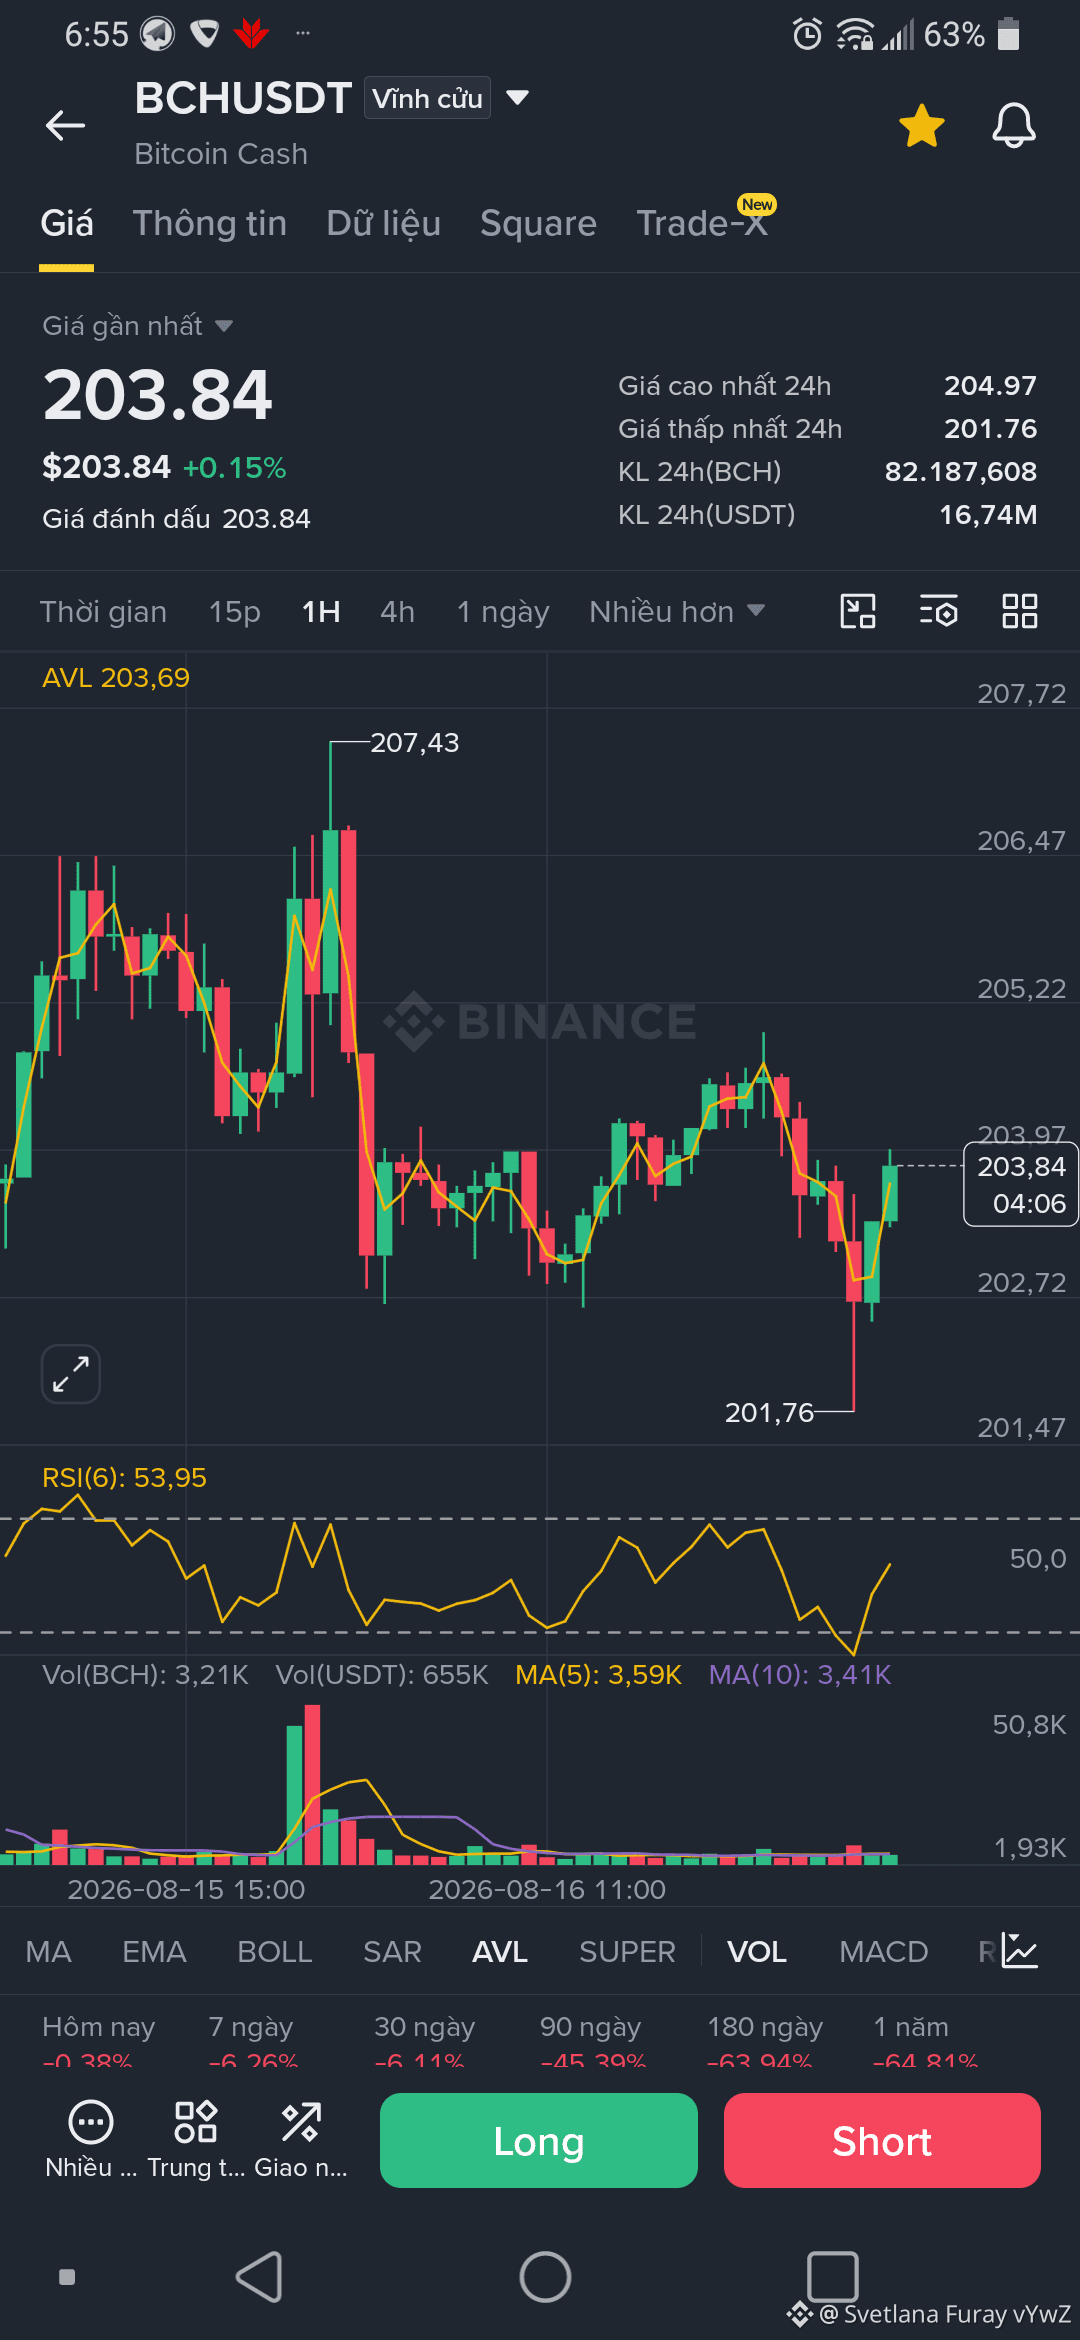Screen dimensions: 1080x2340
Task: Open the Thông tin tab
Action: 210,223
